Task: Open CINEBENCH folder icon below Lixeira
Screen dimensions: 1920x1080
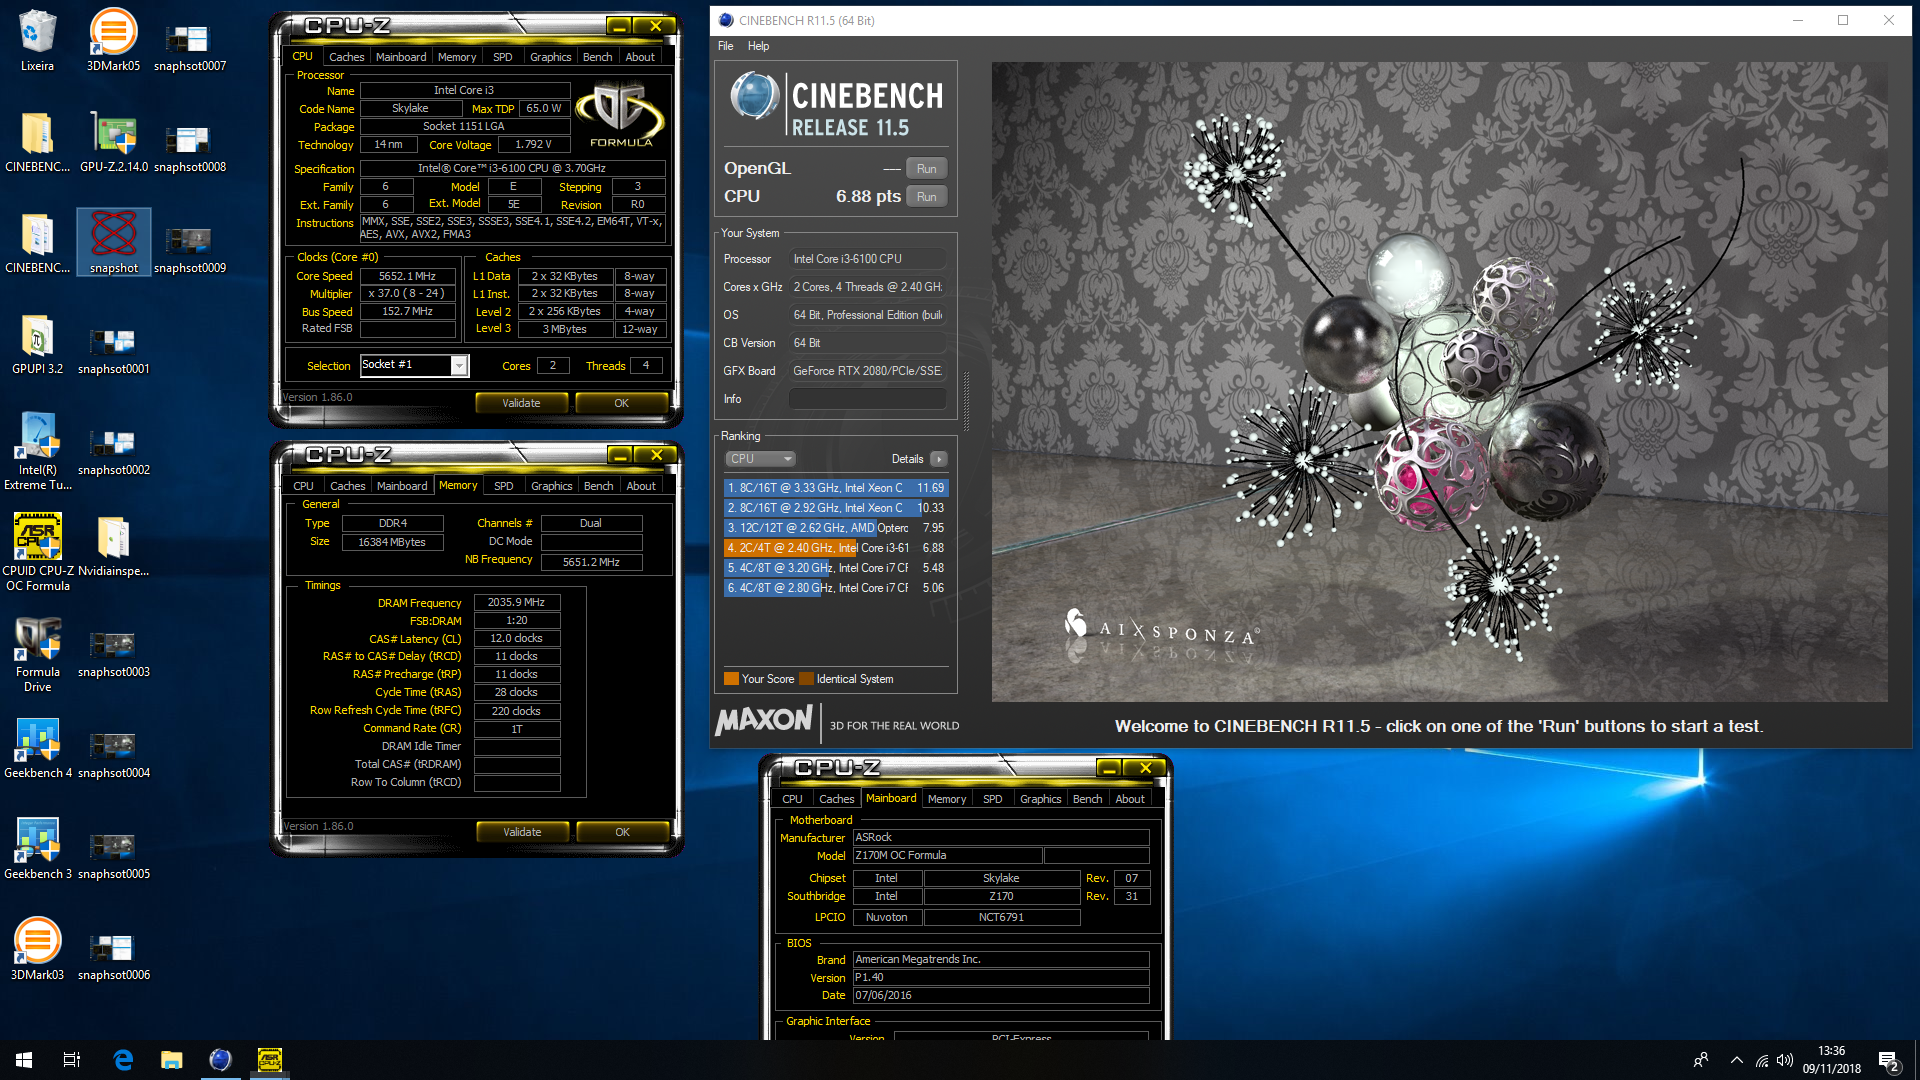Action: (37, 141)
